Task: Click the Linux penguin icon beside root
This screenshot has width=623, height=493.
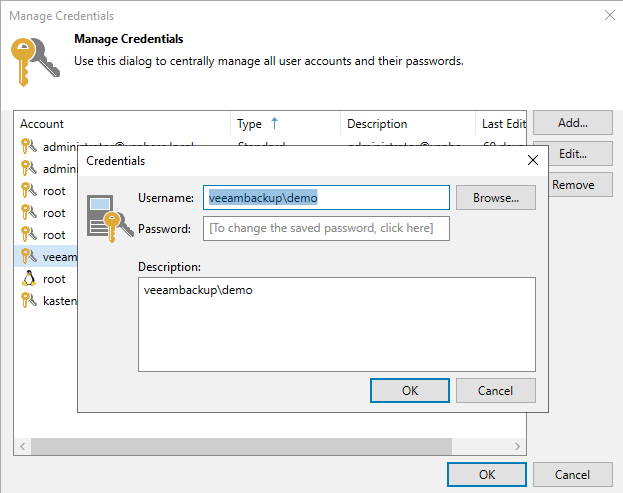Action: tap(28, 279)
